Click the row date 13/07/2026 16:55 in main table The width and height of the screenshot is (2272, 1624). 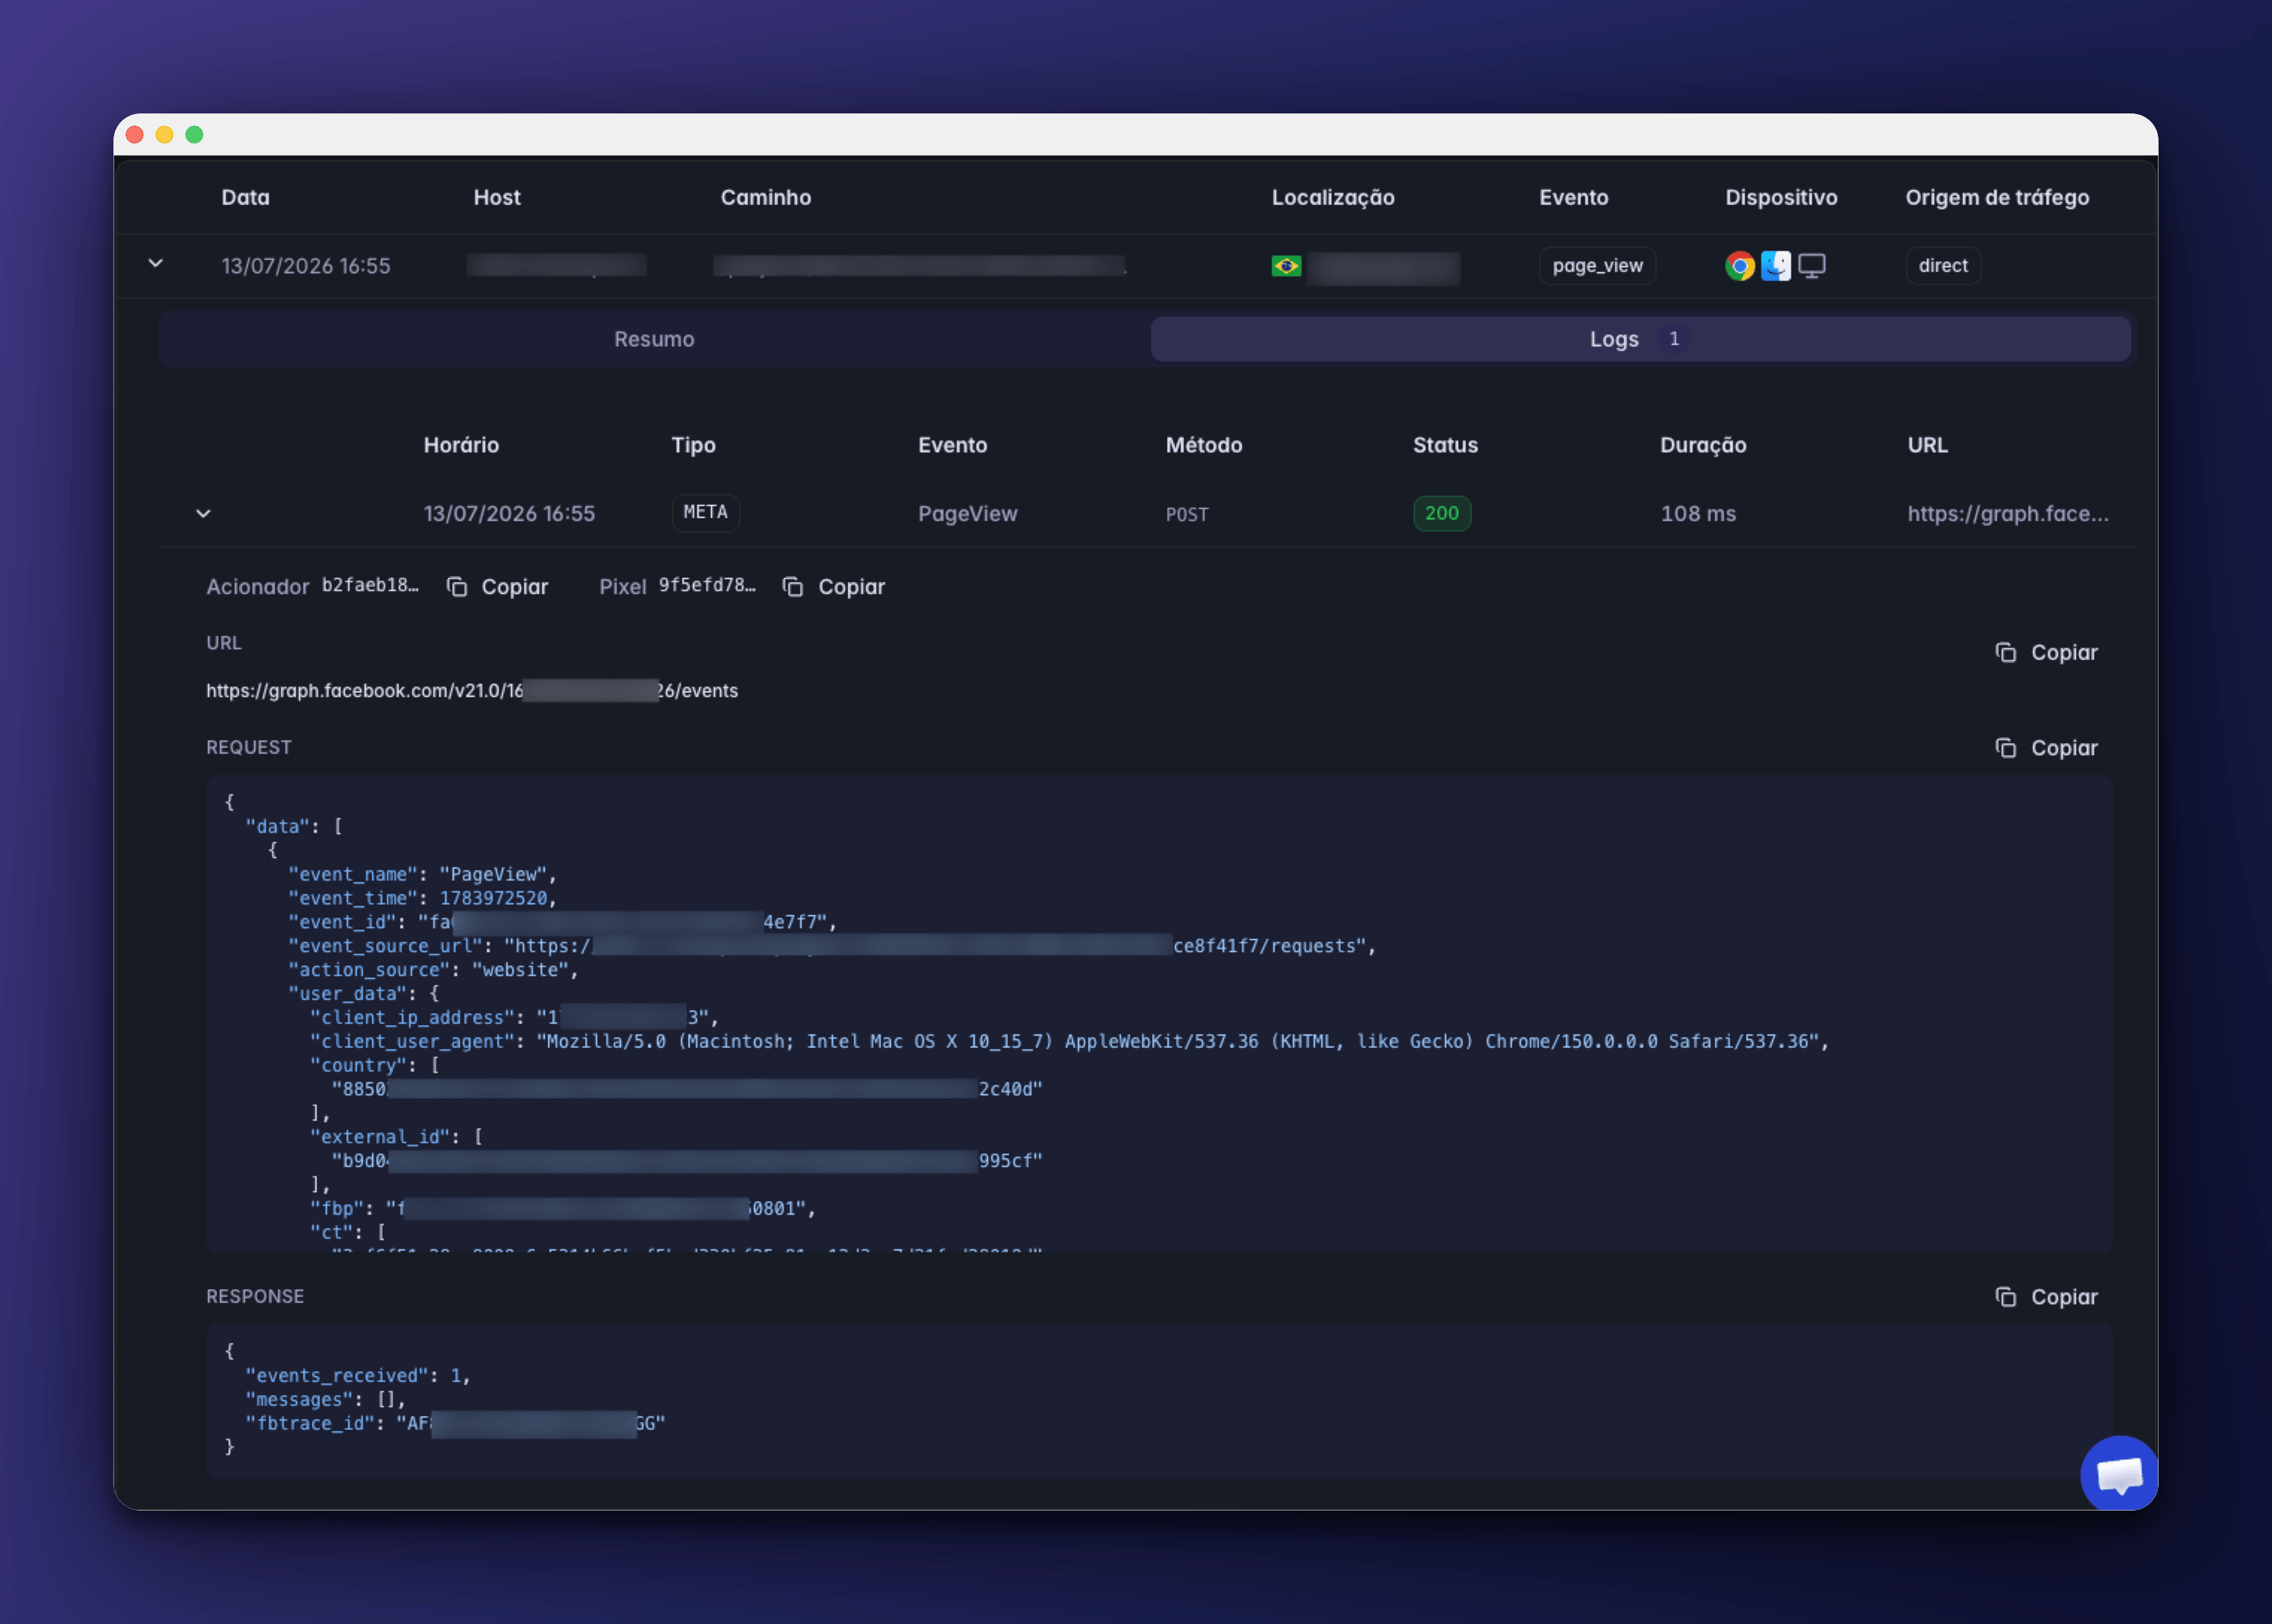tap(305, 265)
